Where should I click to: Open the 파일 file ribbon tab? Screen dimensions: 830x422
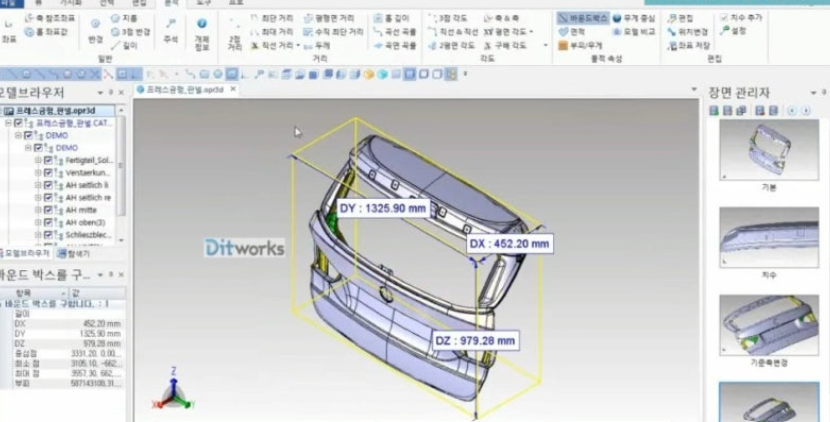click(11, 3)
